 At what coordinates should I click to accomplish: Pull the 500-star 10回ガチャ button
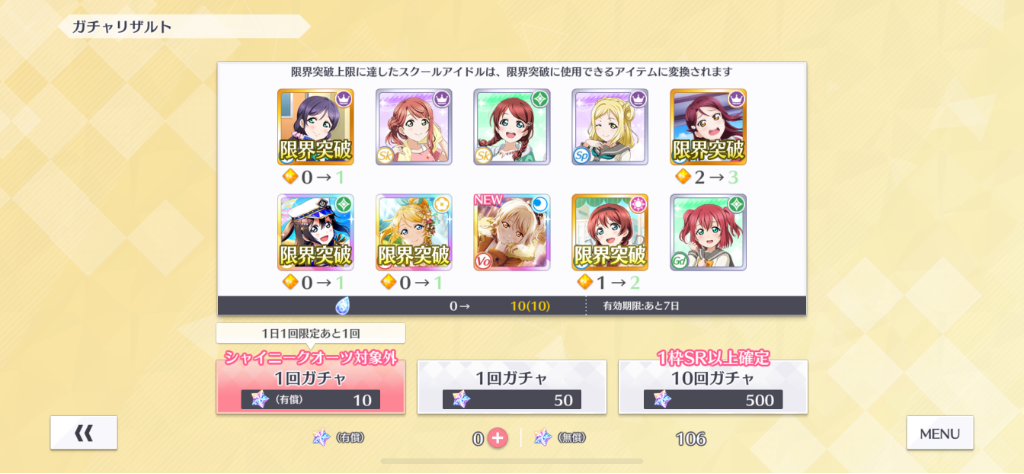[x=713, y=387]
